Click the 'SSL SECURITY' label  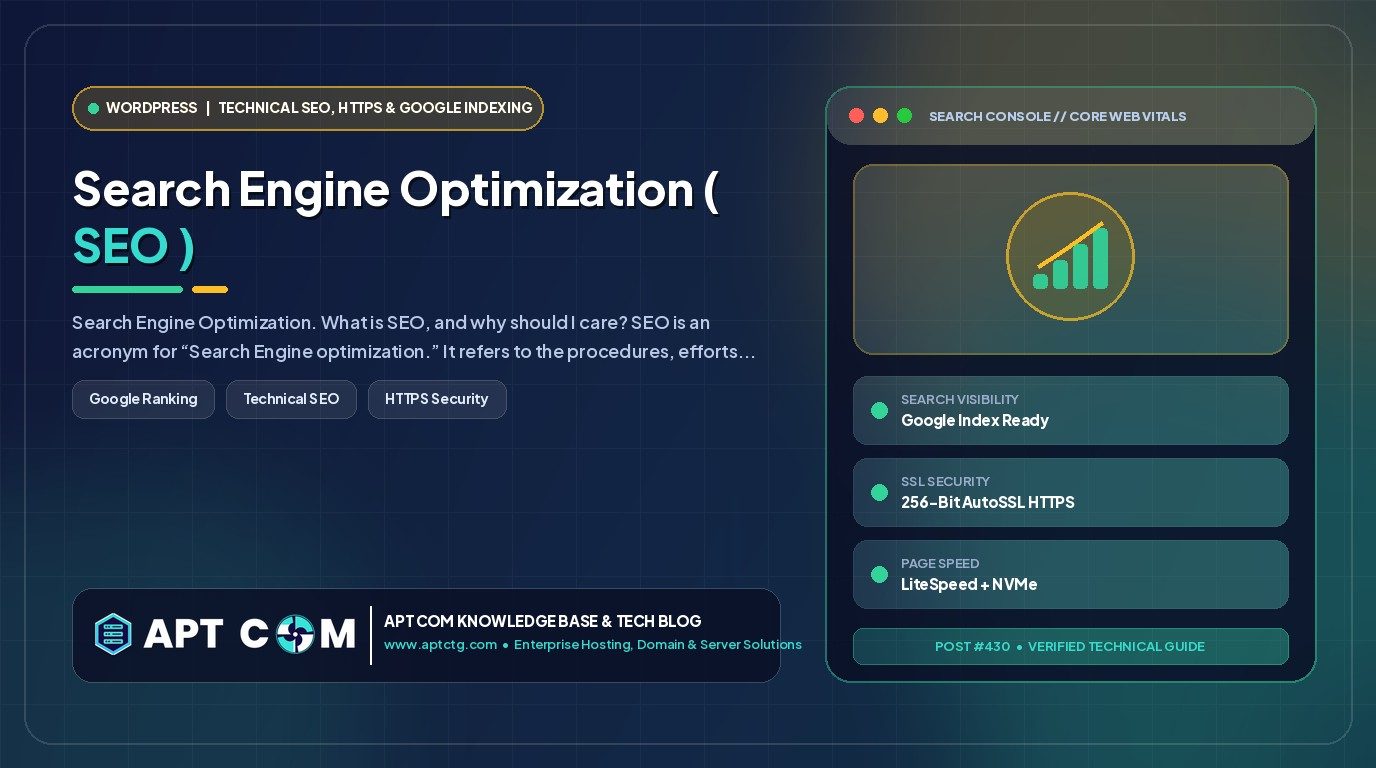945,481
